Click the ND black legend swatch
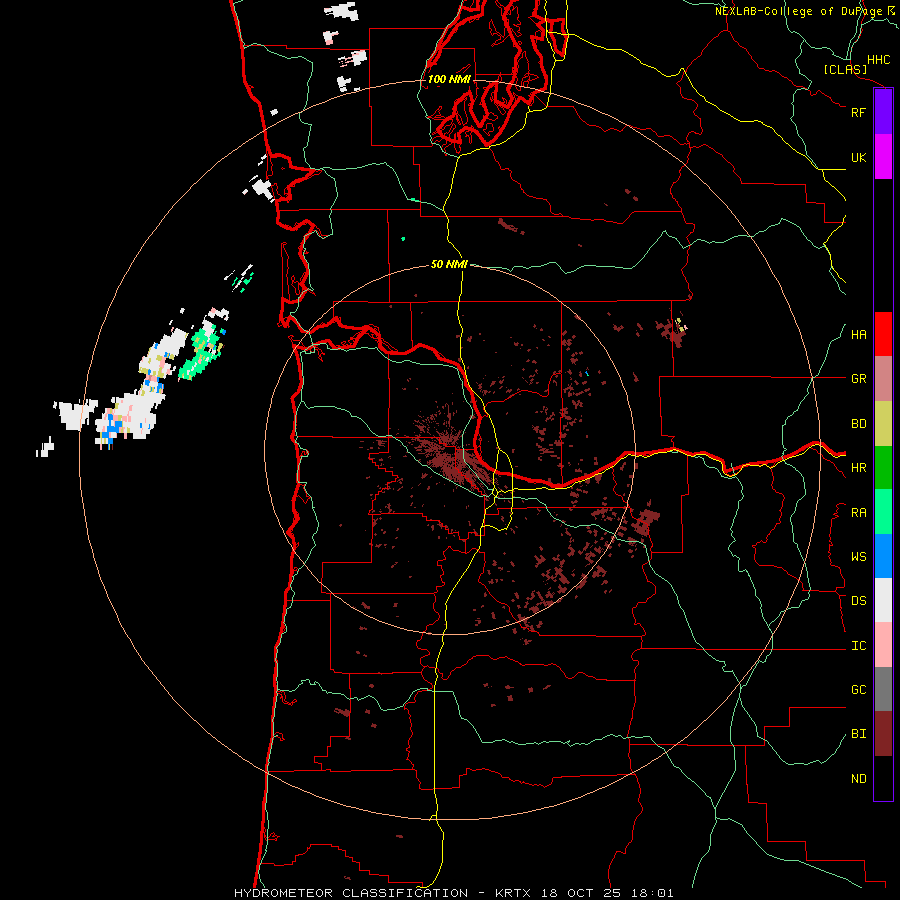 pos(883,778)
